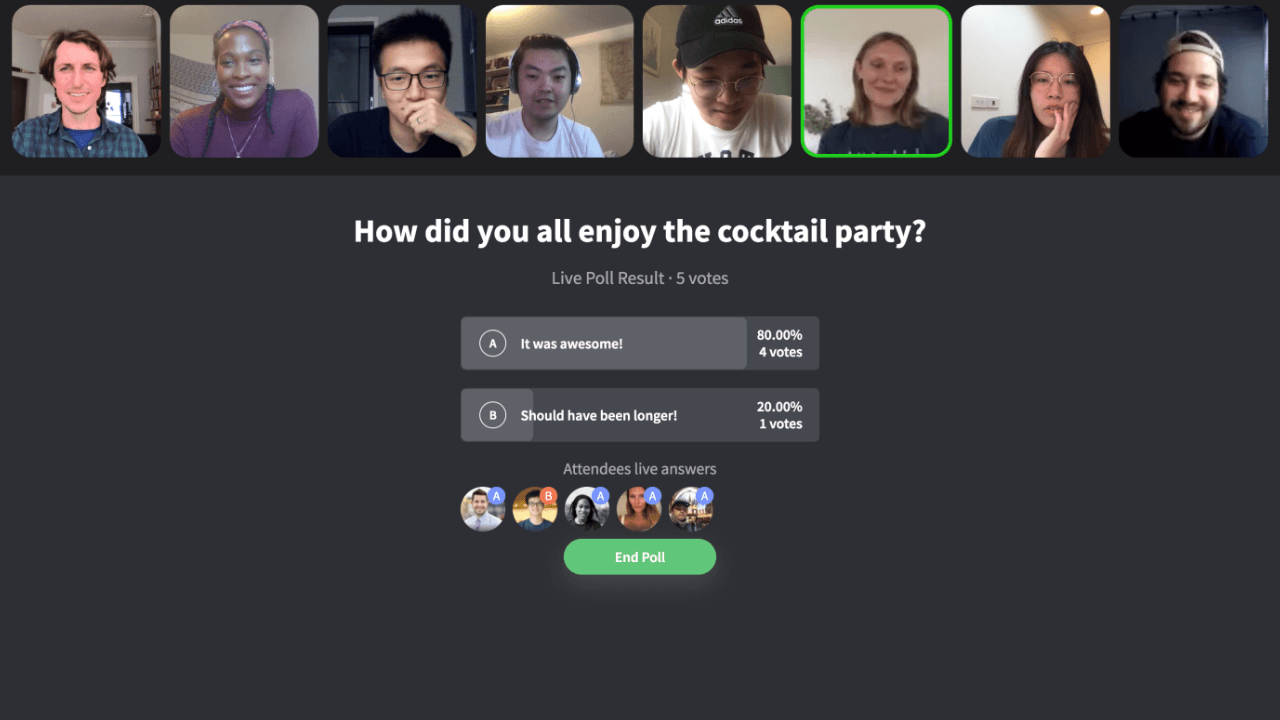
Task: Select the video of man in plaid shirt
Action: (86, 81)
